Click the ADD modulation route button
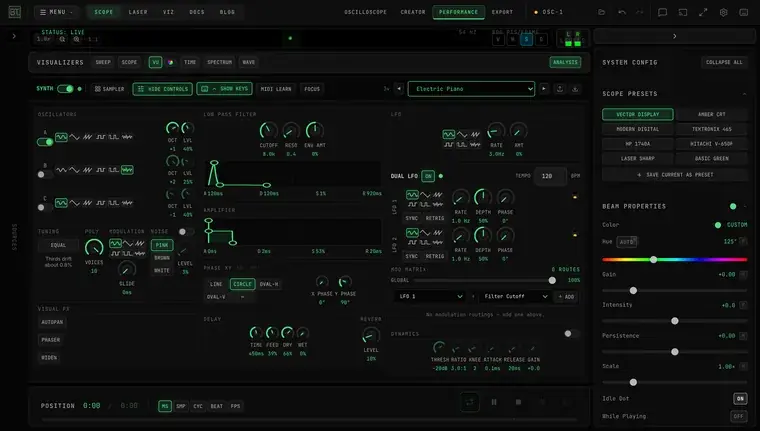This screenshot has width=760, height=431. click(x=566, y=296)
